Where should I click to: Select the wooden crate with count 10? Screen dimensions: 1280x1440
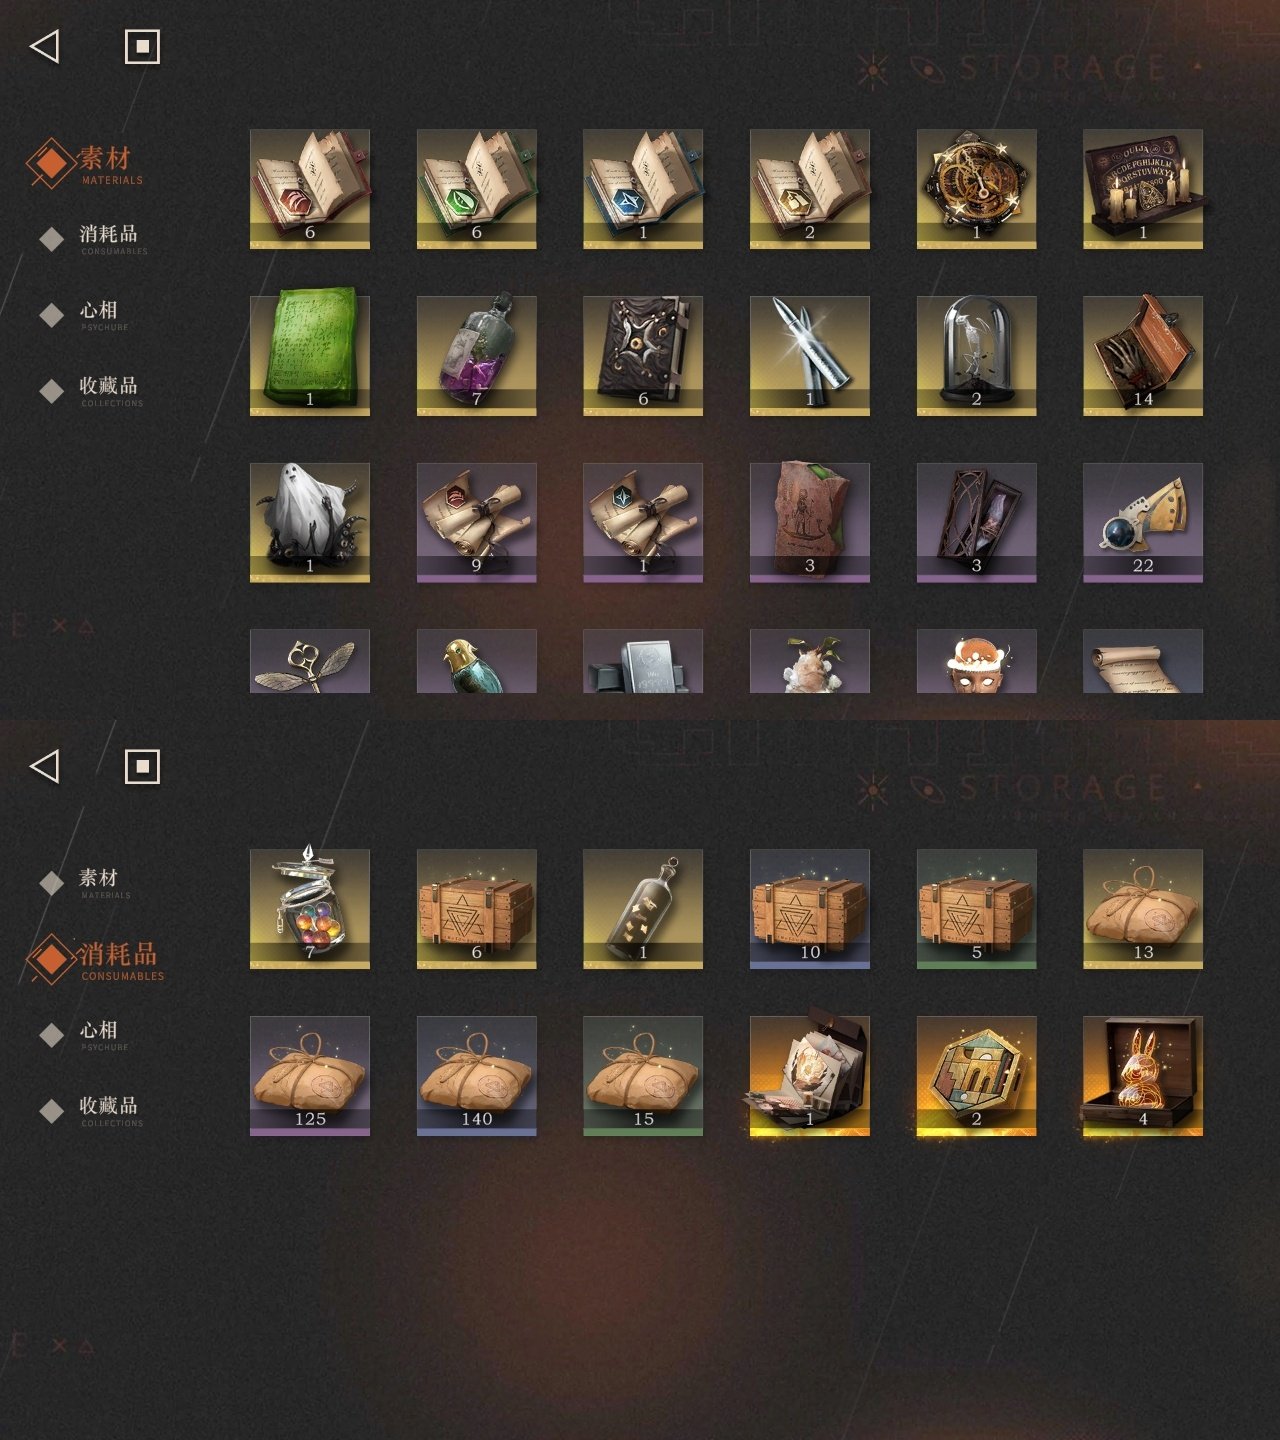810,909
